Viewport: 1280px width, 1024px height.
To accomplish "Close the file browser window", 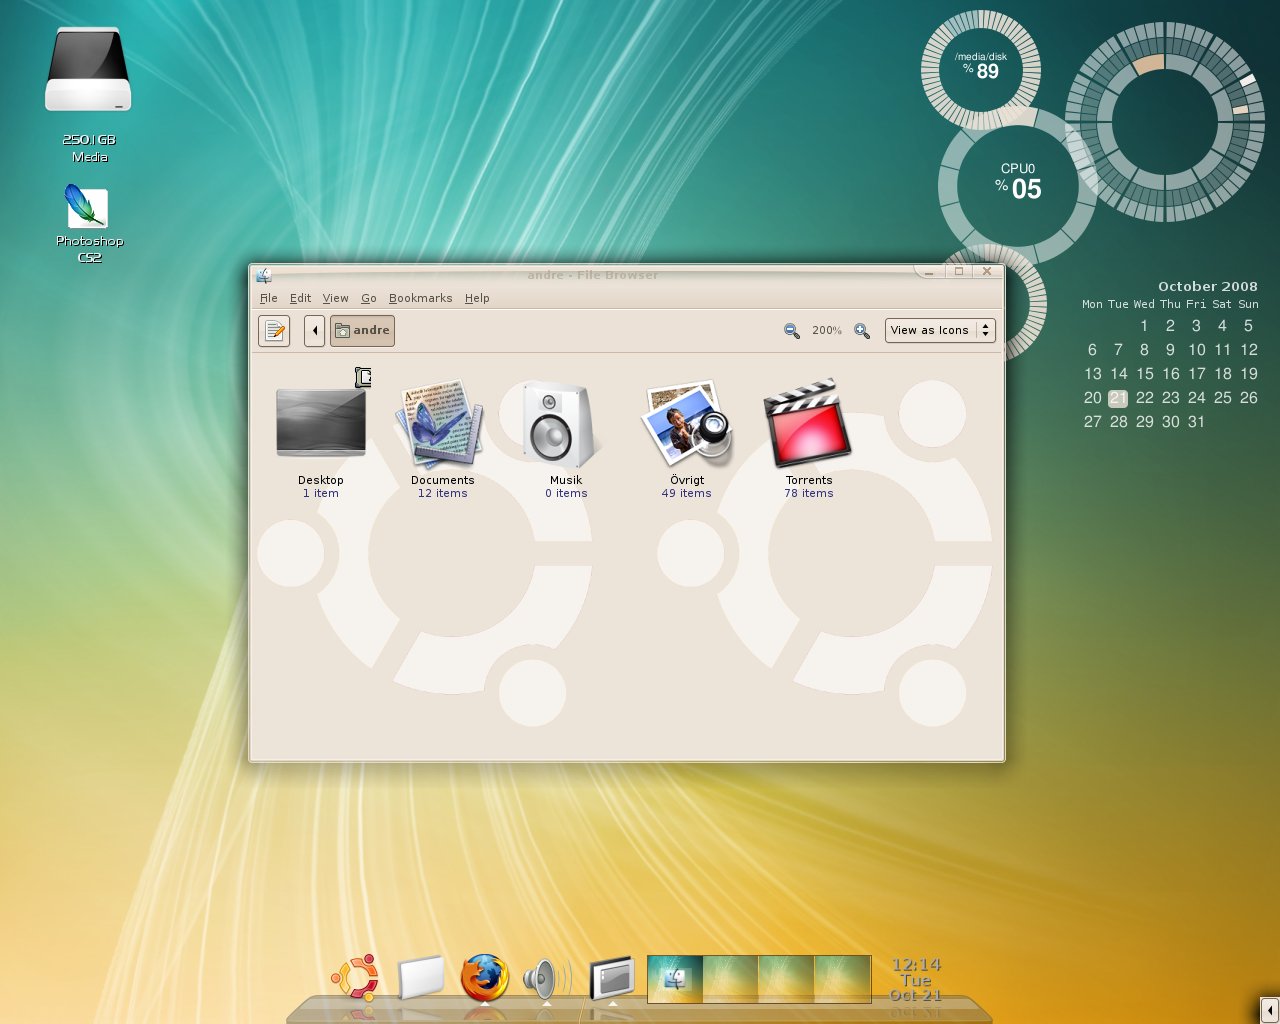I will point(987,272).
